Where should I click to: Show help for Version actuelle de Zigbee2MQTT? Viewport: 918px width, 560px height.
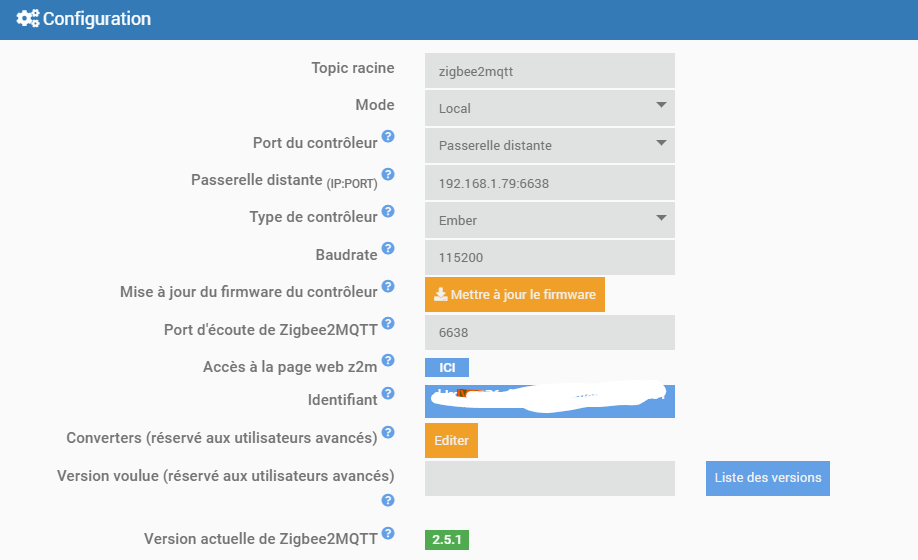click(388, 533)
